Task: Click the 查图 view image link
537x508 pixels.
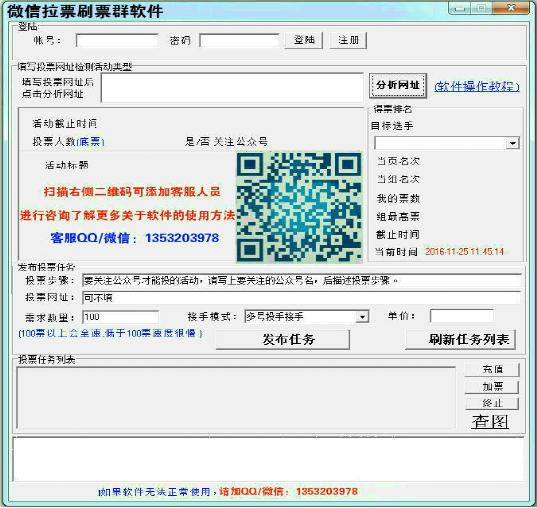Action: (490, 422)
